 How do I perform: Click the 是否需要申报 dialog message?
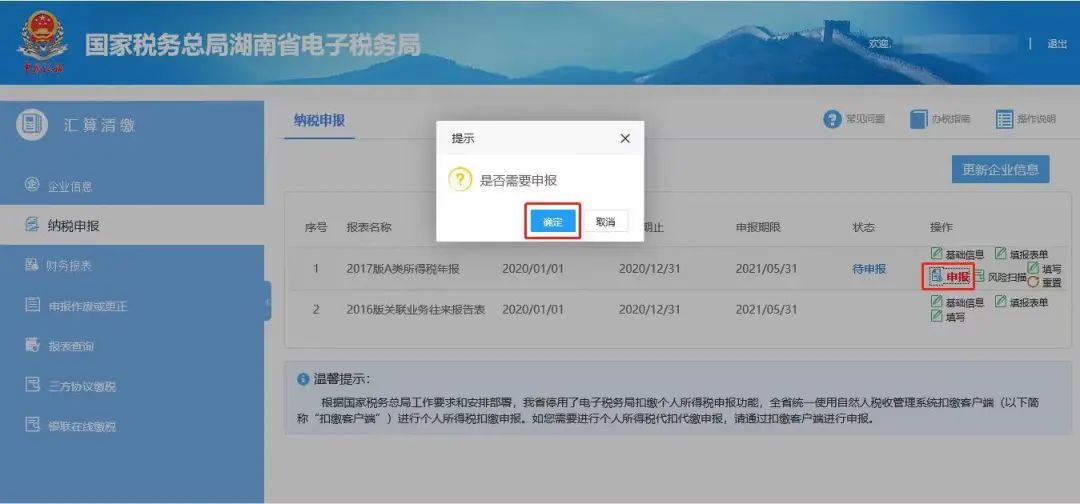pyautogui.click(x=518, y=181)
